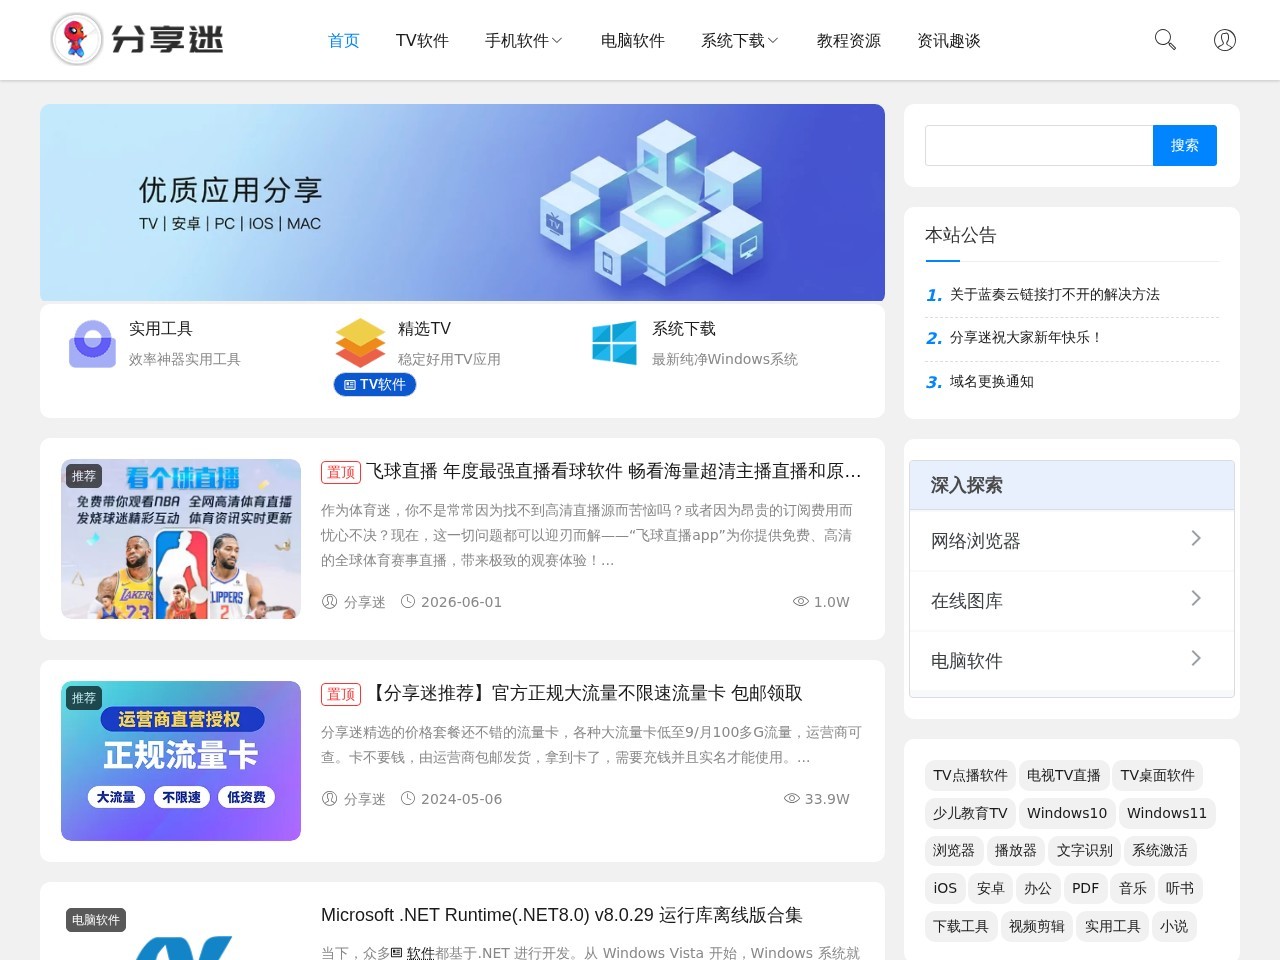1280x960 pixels.
Task: Expand the 网络浏览器 chevron row
Action: [x=1072, y=541]
